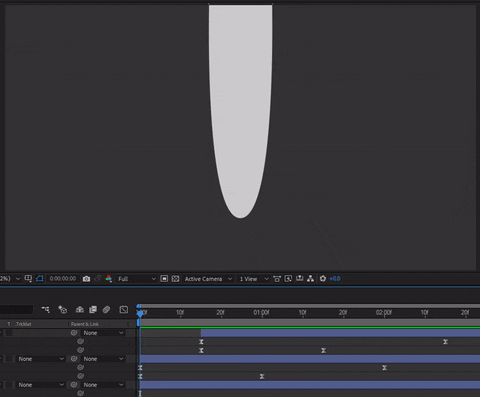Select second layer's second-property keyframe at 01:00f
480x397 pixels.
pyautogui.click(x=262, y=376)
